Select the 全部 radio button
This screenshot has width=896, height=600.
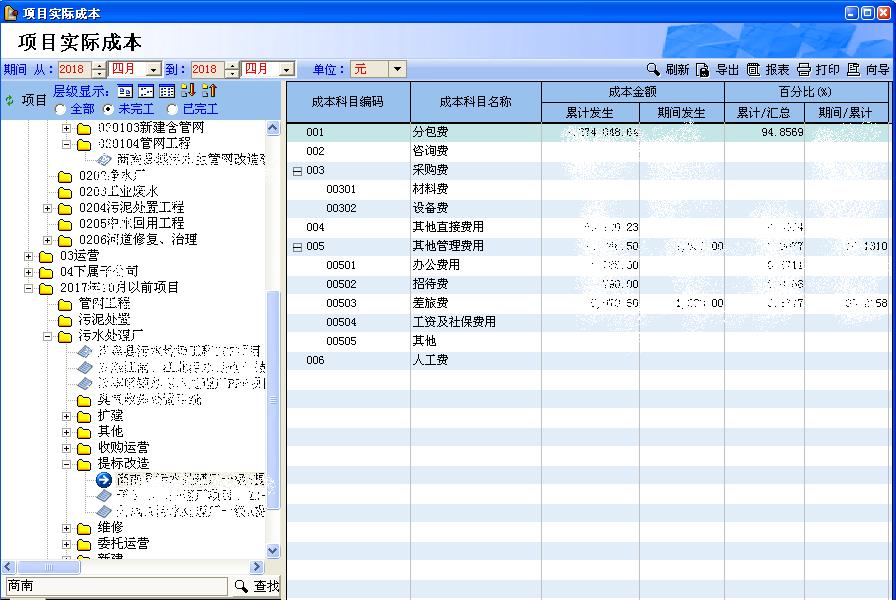coord(61,109)
